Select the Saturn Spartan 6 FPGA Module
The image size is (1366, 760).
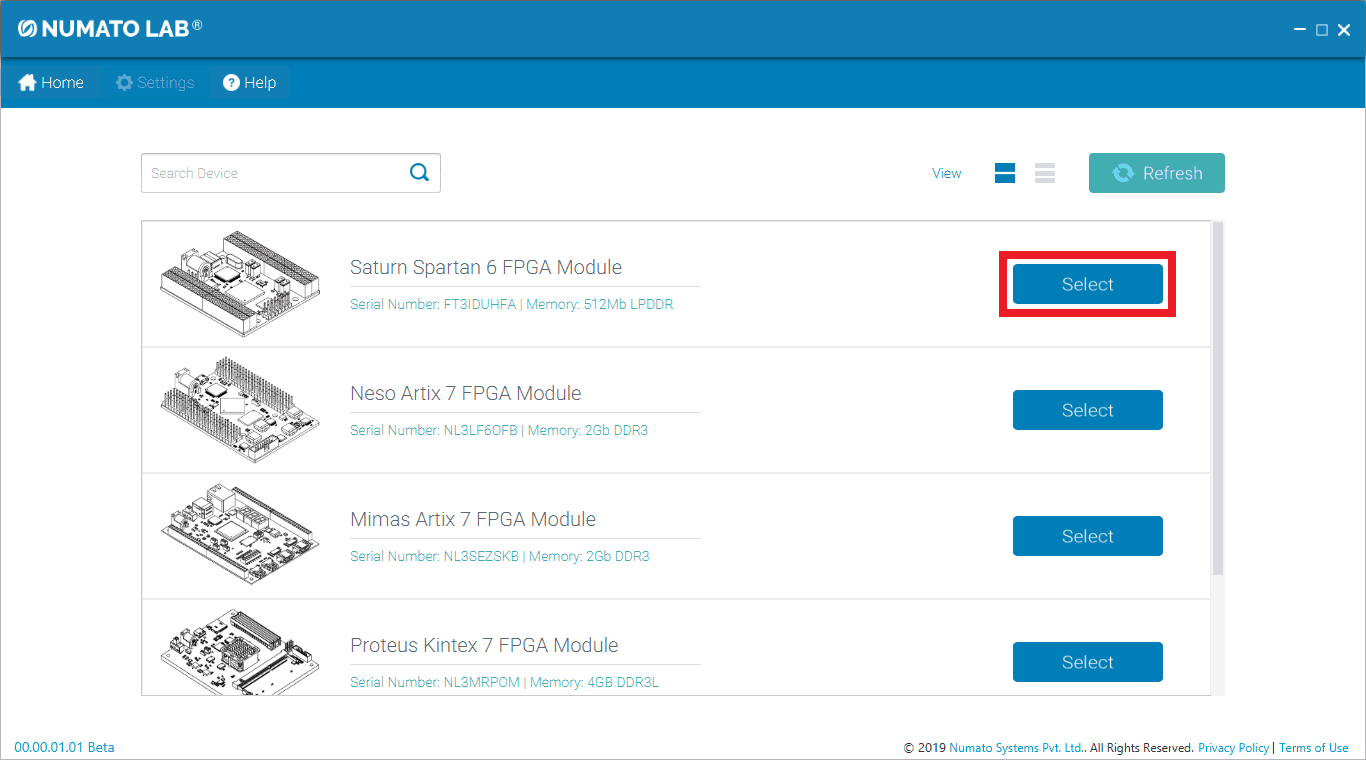click(1087, 284)
